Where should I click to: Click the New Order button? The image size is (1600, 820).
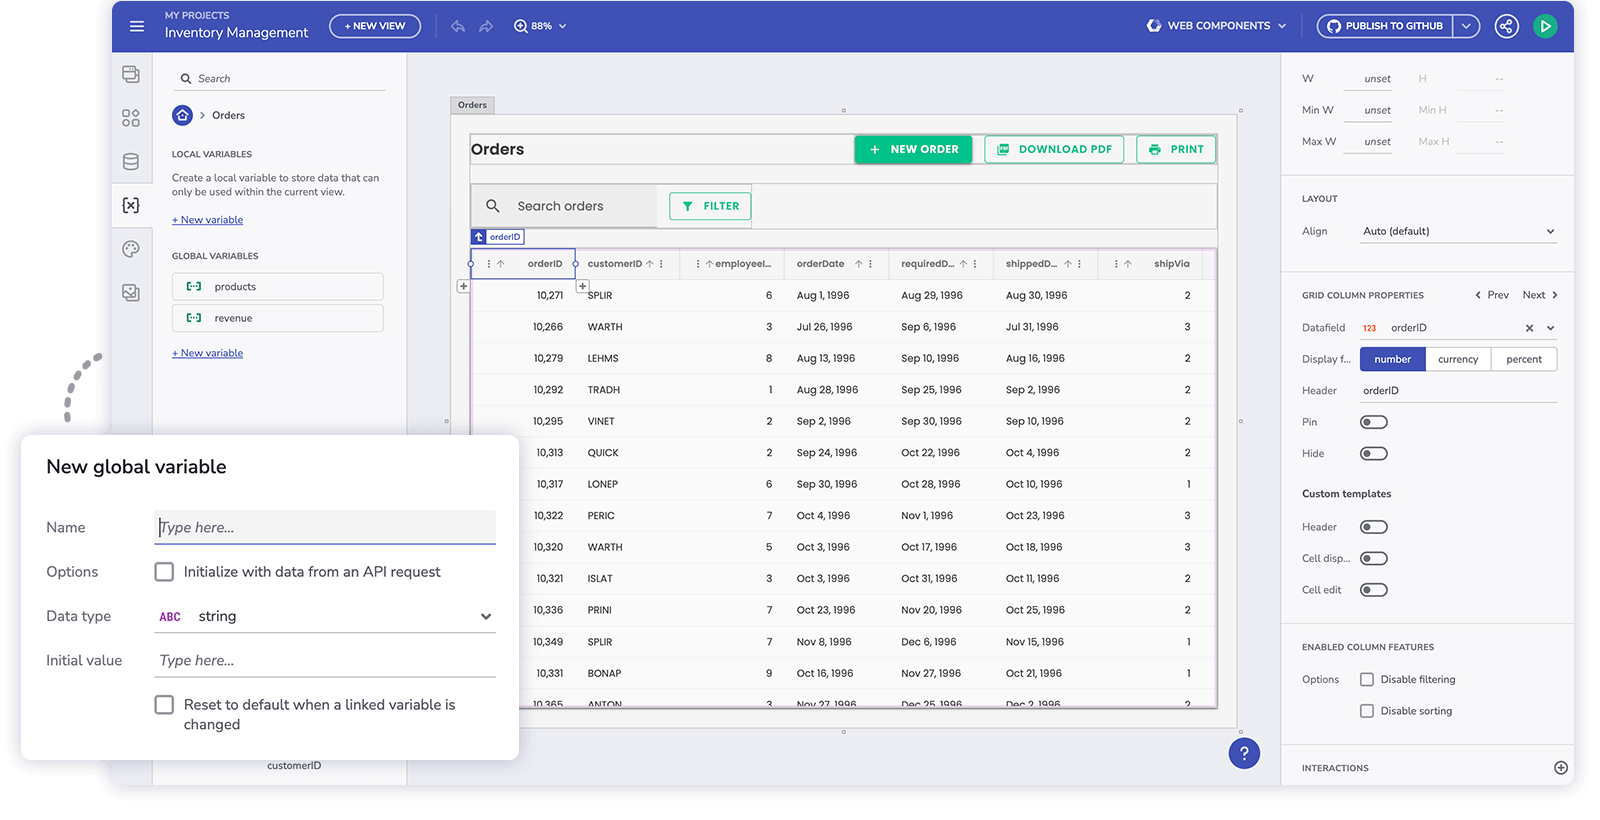coord(913,150)
